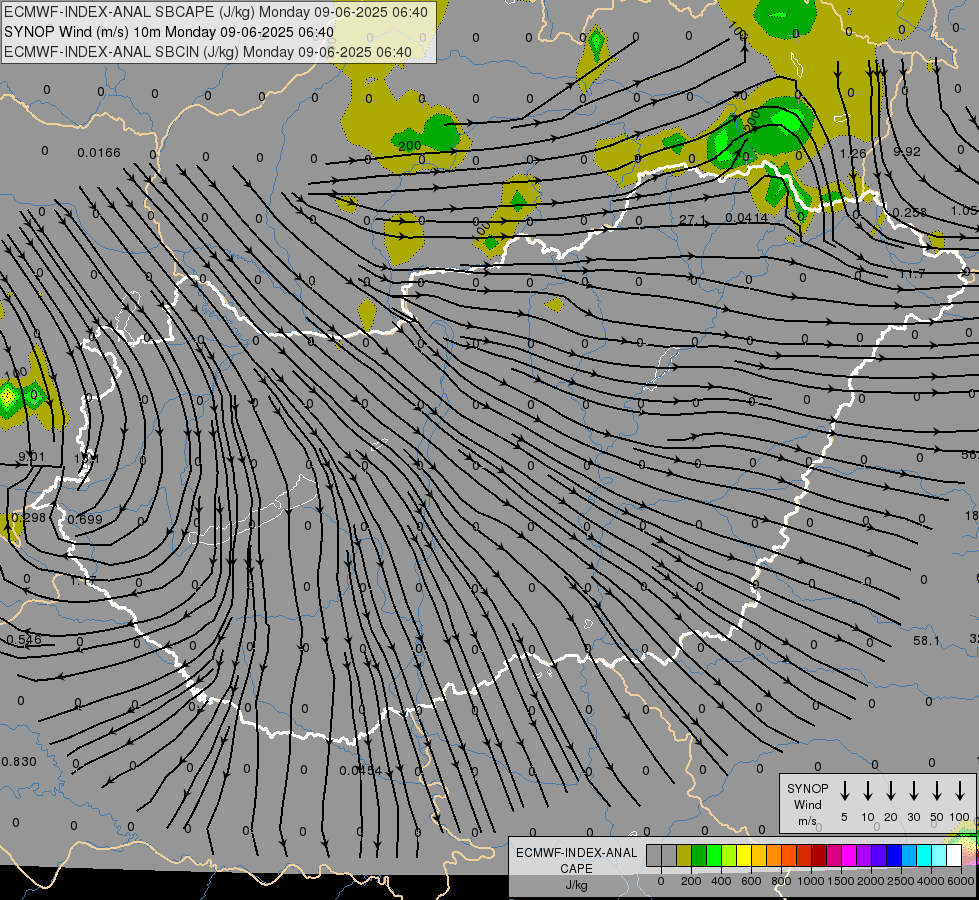Select the cyan CAPE legend swatch

(925, 856)
